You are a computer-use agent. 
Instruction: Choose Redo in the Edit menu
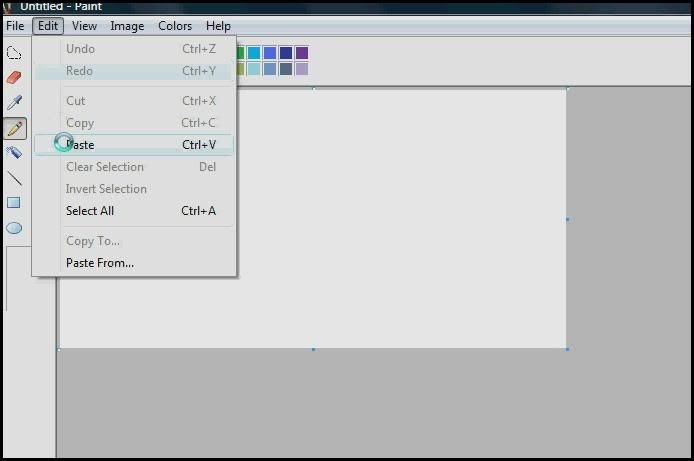pyautogui.click(x=134, y=71)
